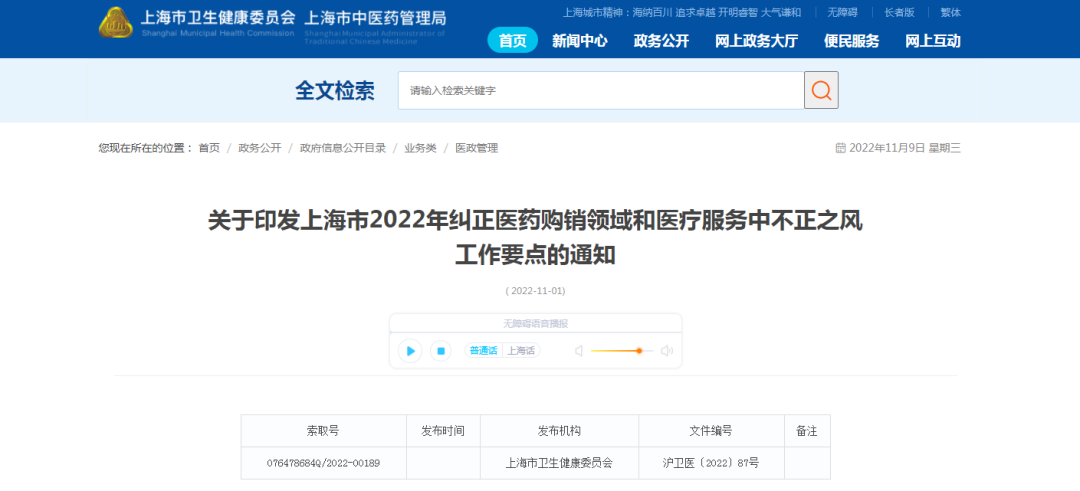The image size is (1080, 491).
Task: Go to 网上互动 section
Action: point(932,41)
